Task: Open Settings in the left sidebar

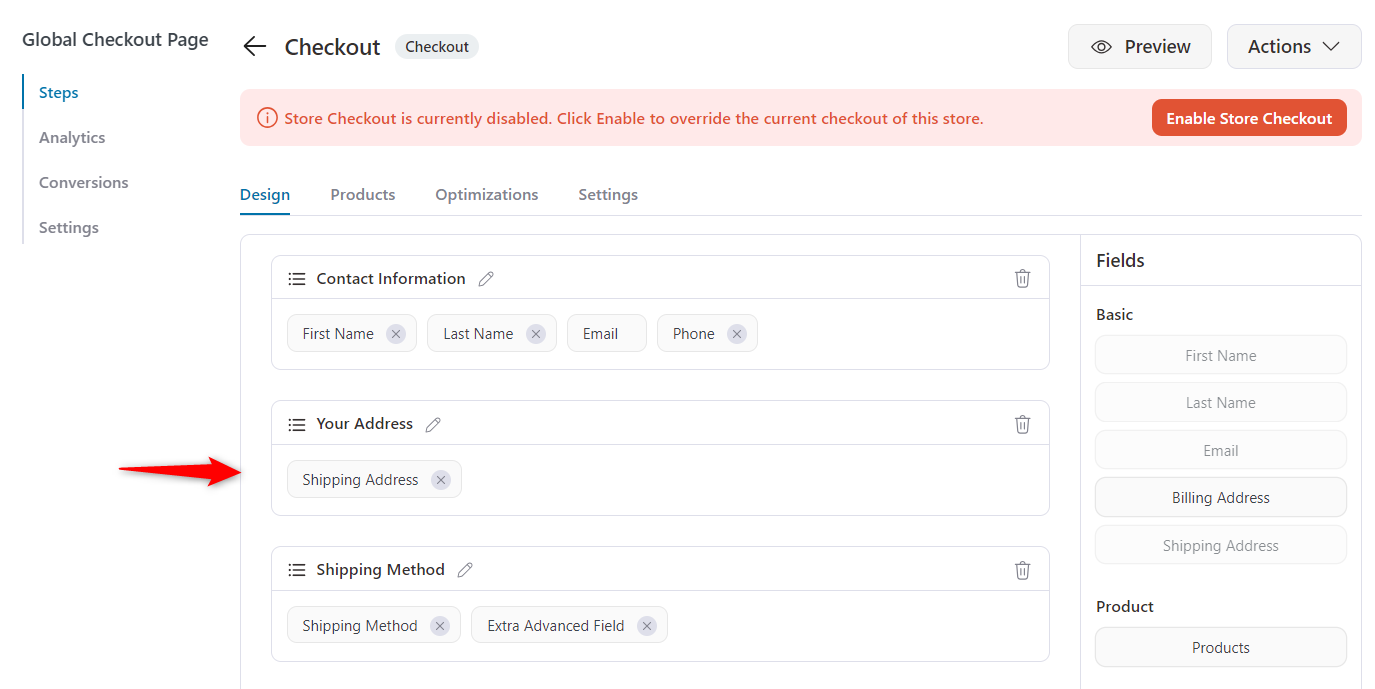Action: tap(69, 228)
